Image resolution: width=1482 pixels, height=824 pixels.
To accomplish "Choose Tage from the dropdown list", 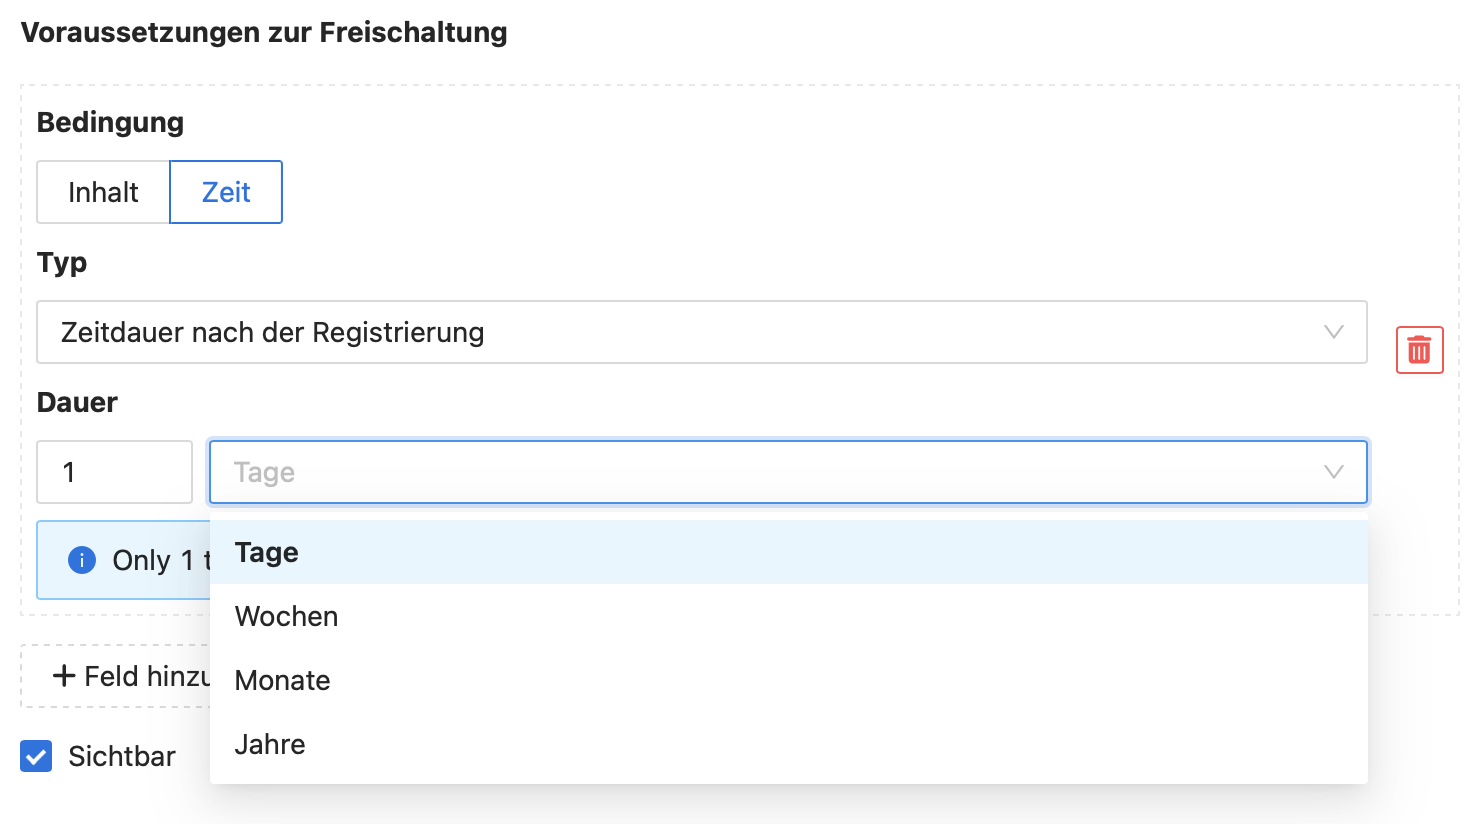I will coord(267,553).
